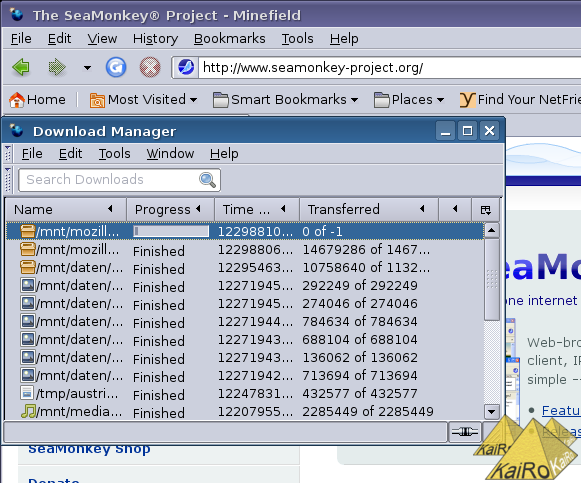
Task: Select image download with 136062 of 136062
Action: click(245, 358)
